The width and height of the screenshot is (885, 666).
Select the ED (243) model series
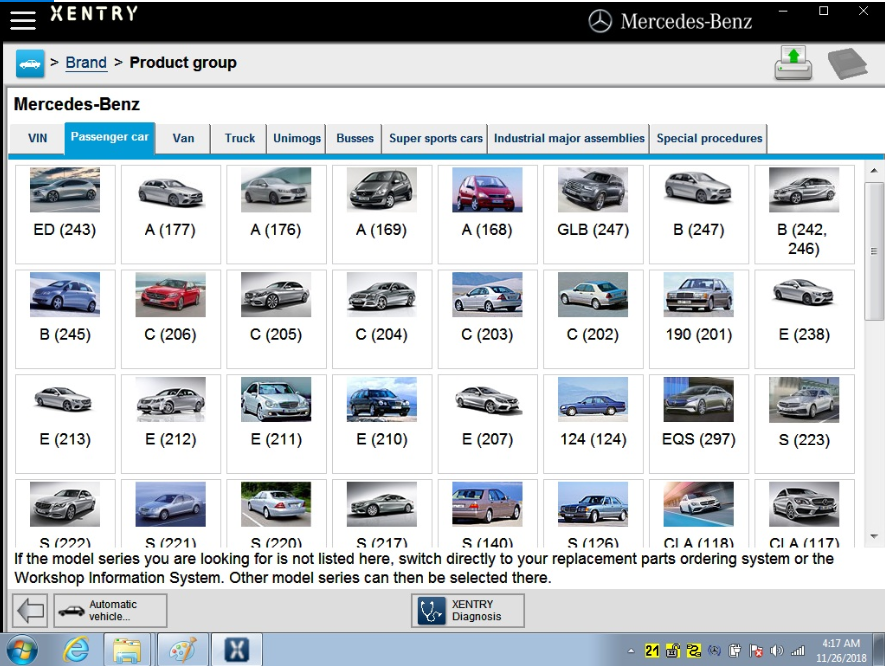pos(65,214)
